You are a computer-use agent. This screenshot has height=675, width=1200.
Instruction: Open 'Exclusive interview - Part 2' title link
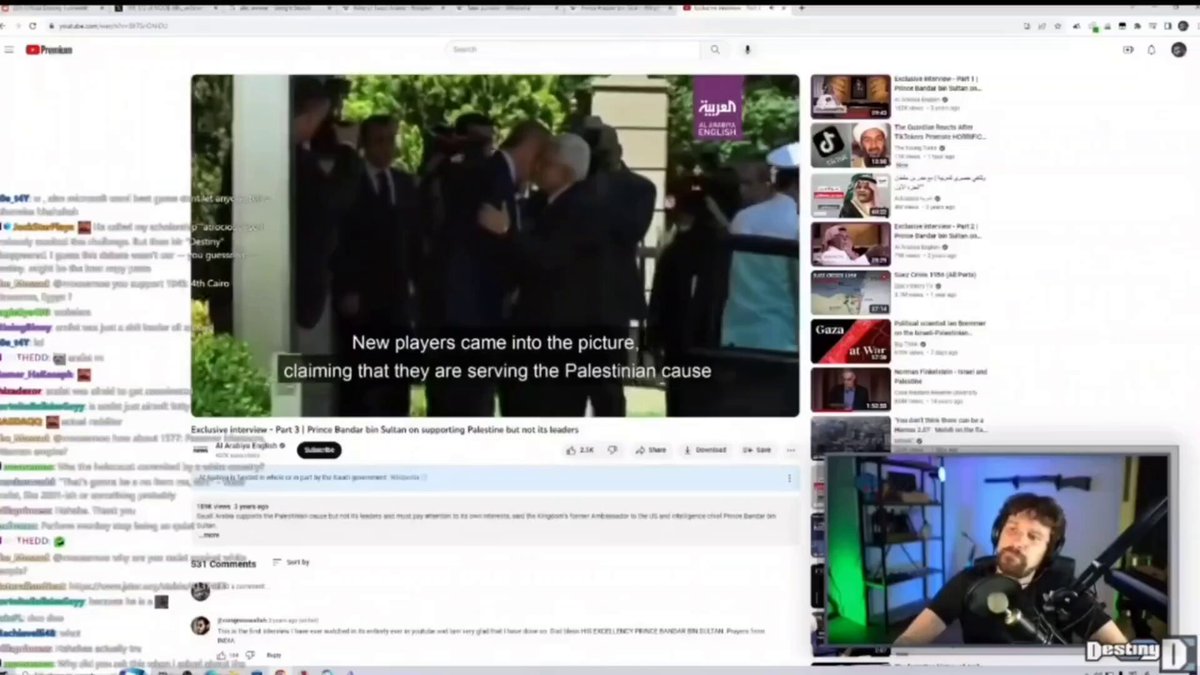pyautogui.click(x=936, y=231)
